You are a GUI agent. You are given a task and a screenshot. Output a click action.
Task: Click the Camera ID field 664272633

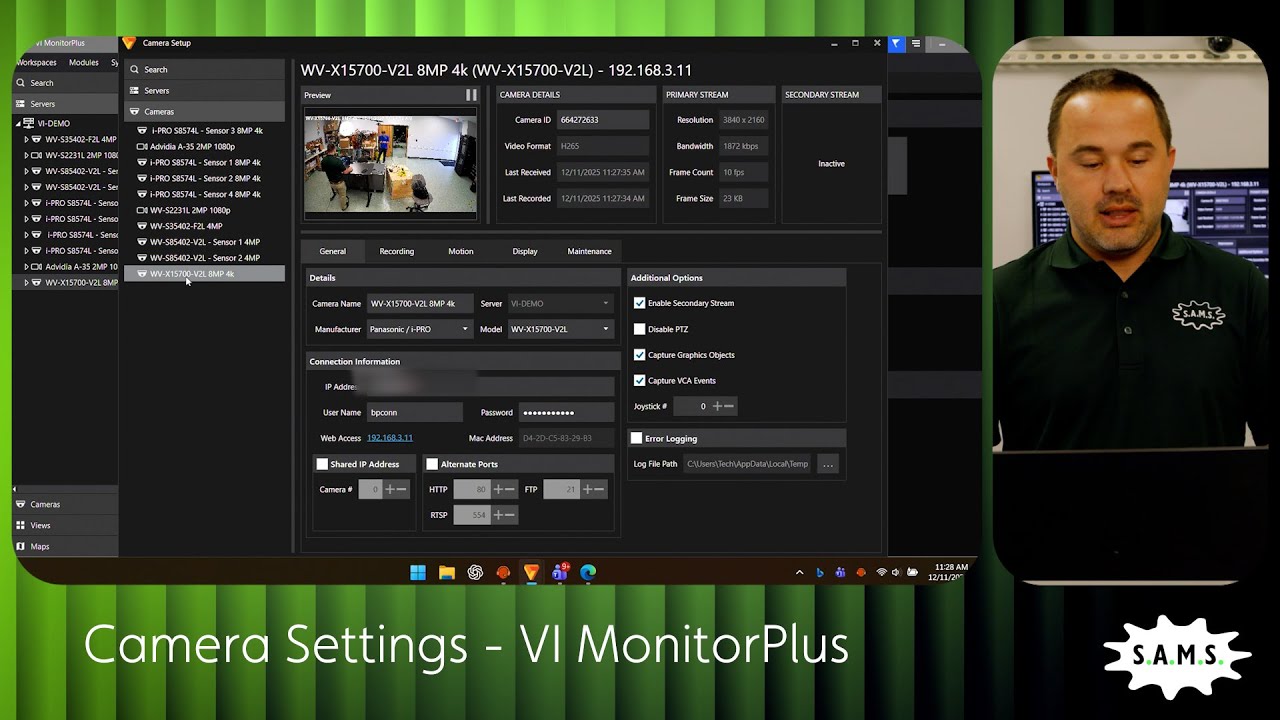click(x=604, y=120)
